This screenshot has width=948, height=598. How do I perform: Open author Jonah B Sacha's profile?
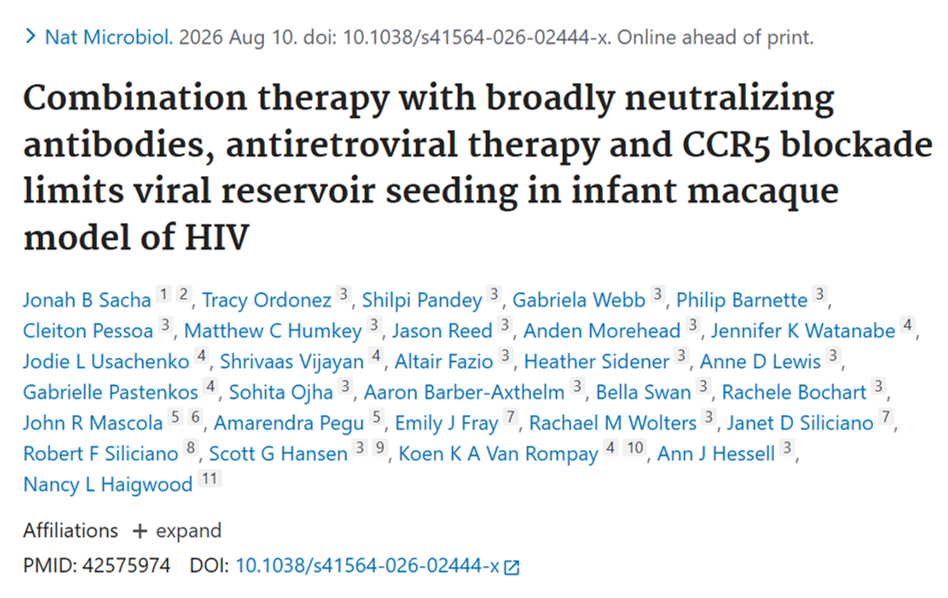tap(87, 300)
